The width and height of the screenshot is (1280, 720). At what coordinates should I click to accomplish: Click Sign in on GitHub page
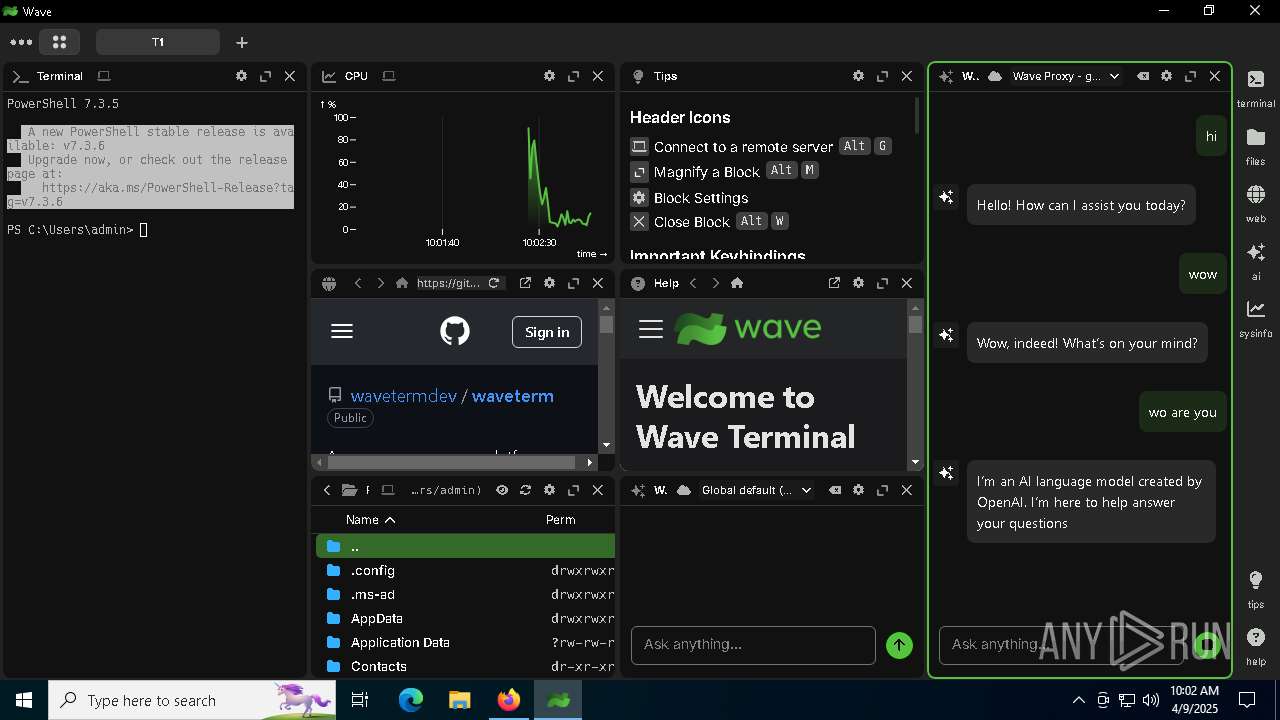pos(547,332)
